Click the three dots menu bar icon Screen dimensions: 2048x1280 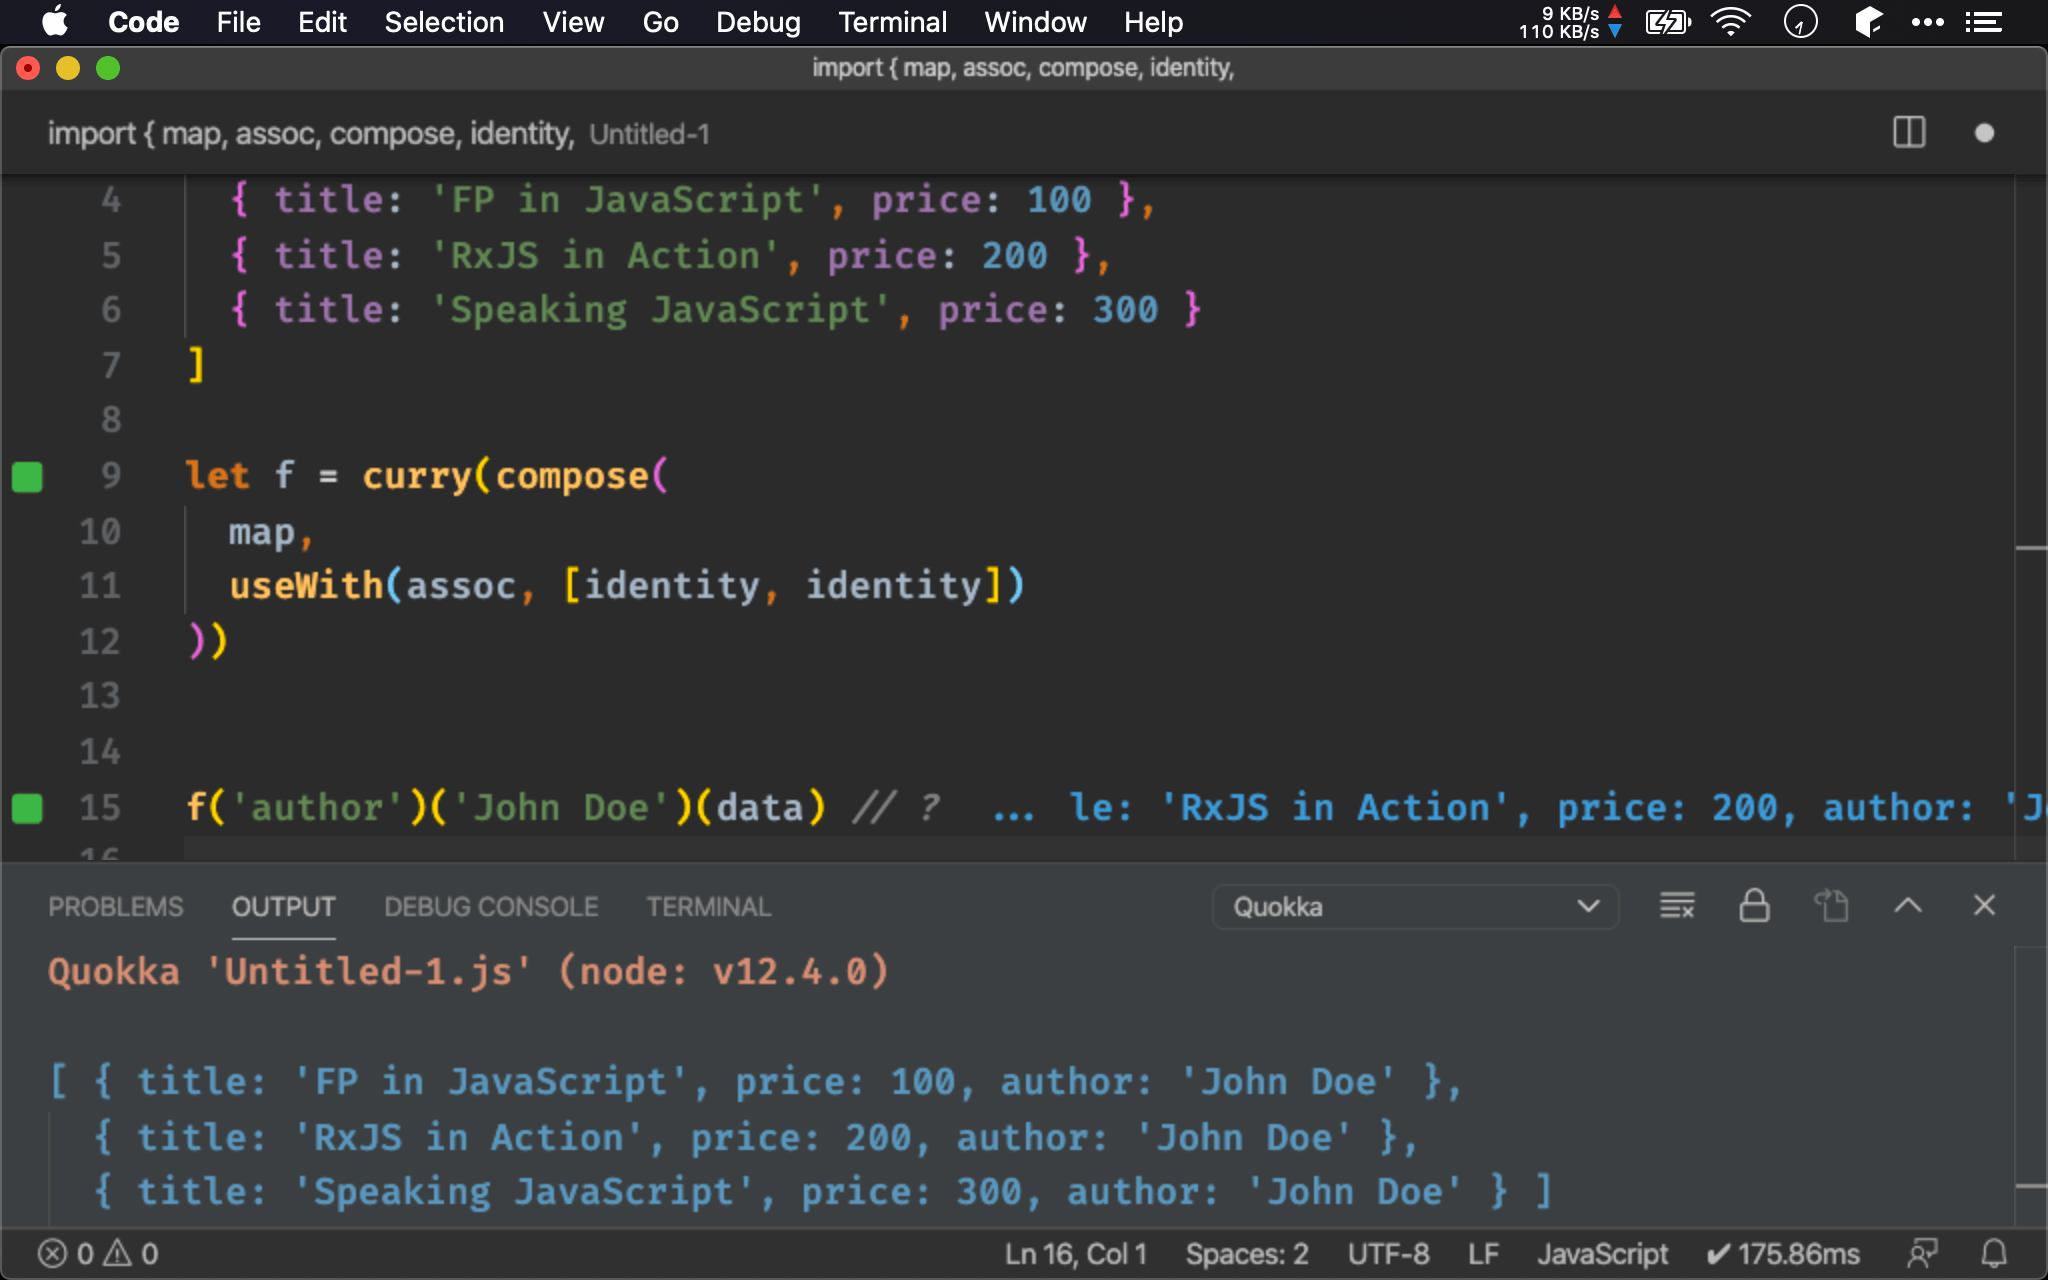pos(1928,22)
